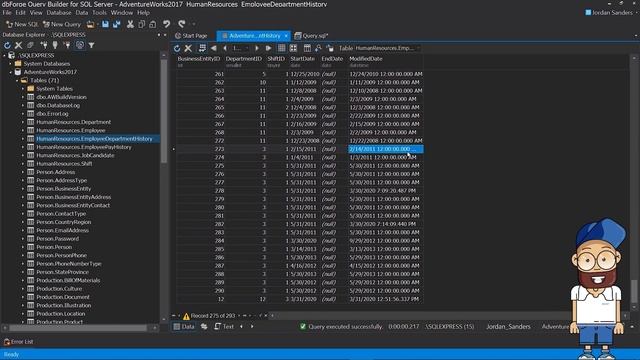The image size is (640, 360).
Task: Switch to the Start Page tab
Action: point(191,36)
